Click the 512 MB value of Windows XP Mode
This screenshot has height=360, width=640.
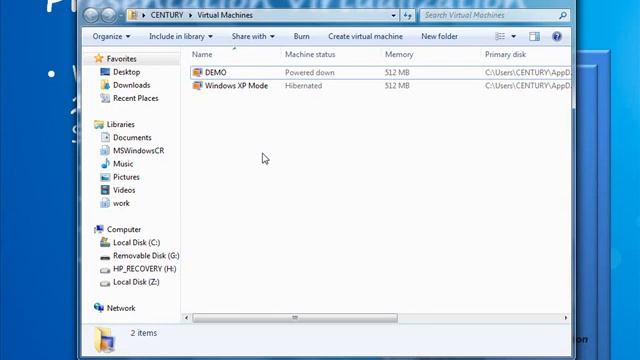pyautogui.click(x=397, y=86)
